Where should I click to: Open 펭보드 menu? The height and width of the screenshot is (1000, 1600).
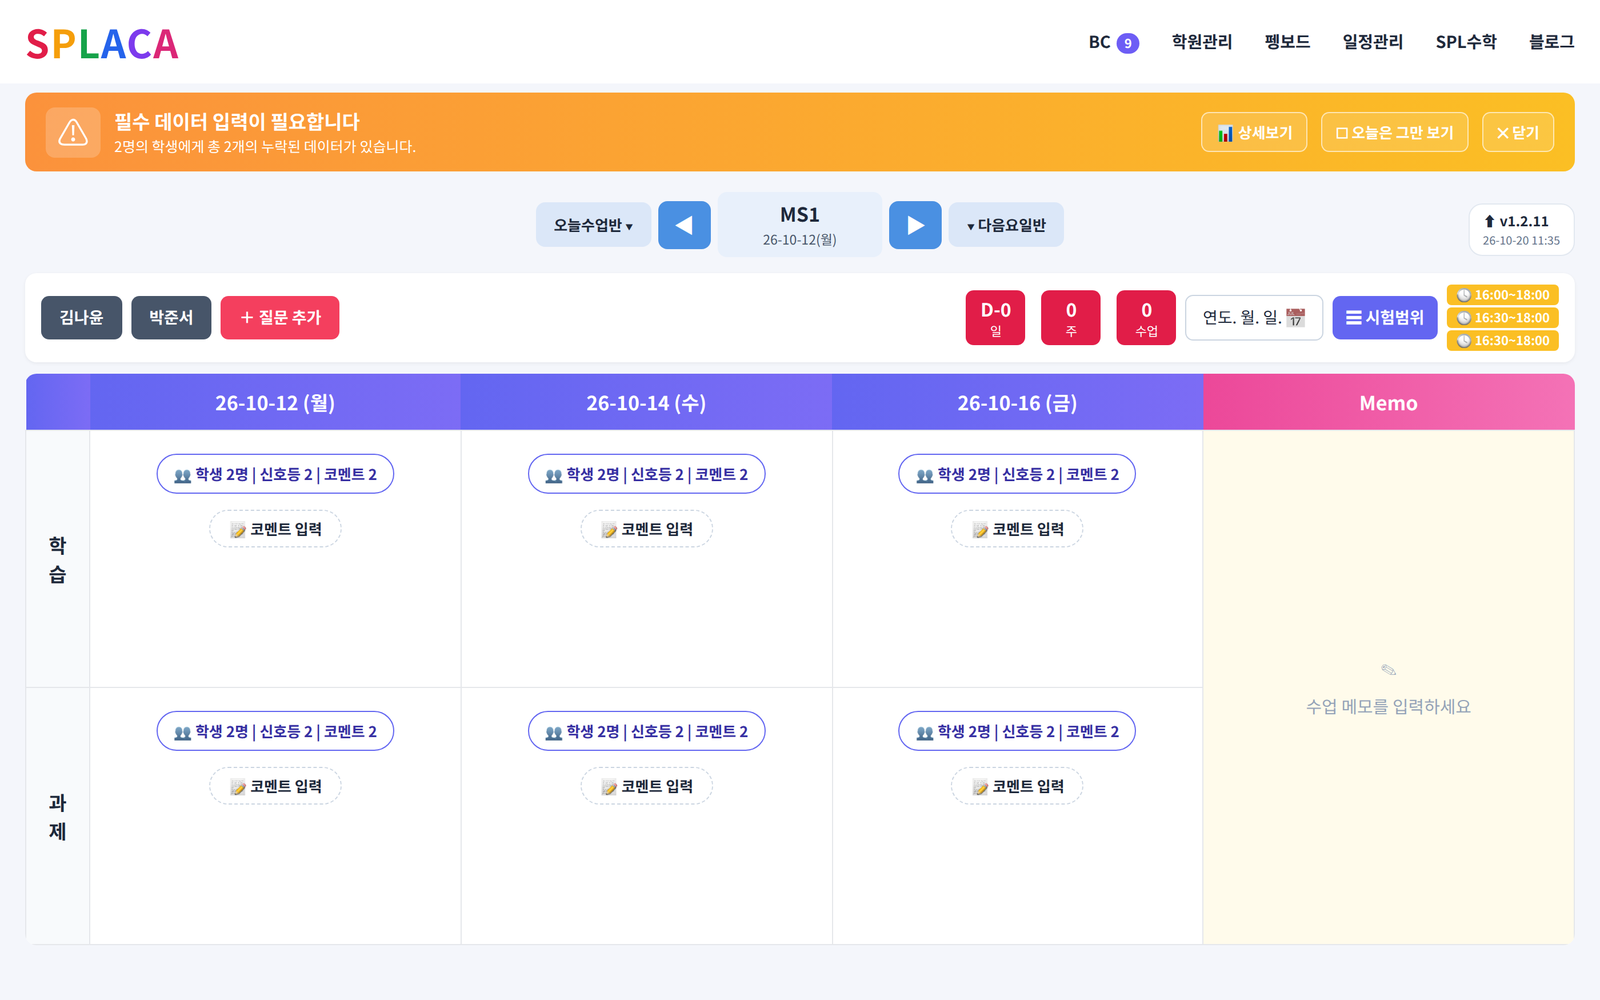(x=1287, y=42)
